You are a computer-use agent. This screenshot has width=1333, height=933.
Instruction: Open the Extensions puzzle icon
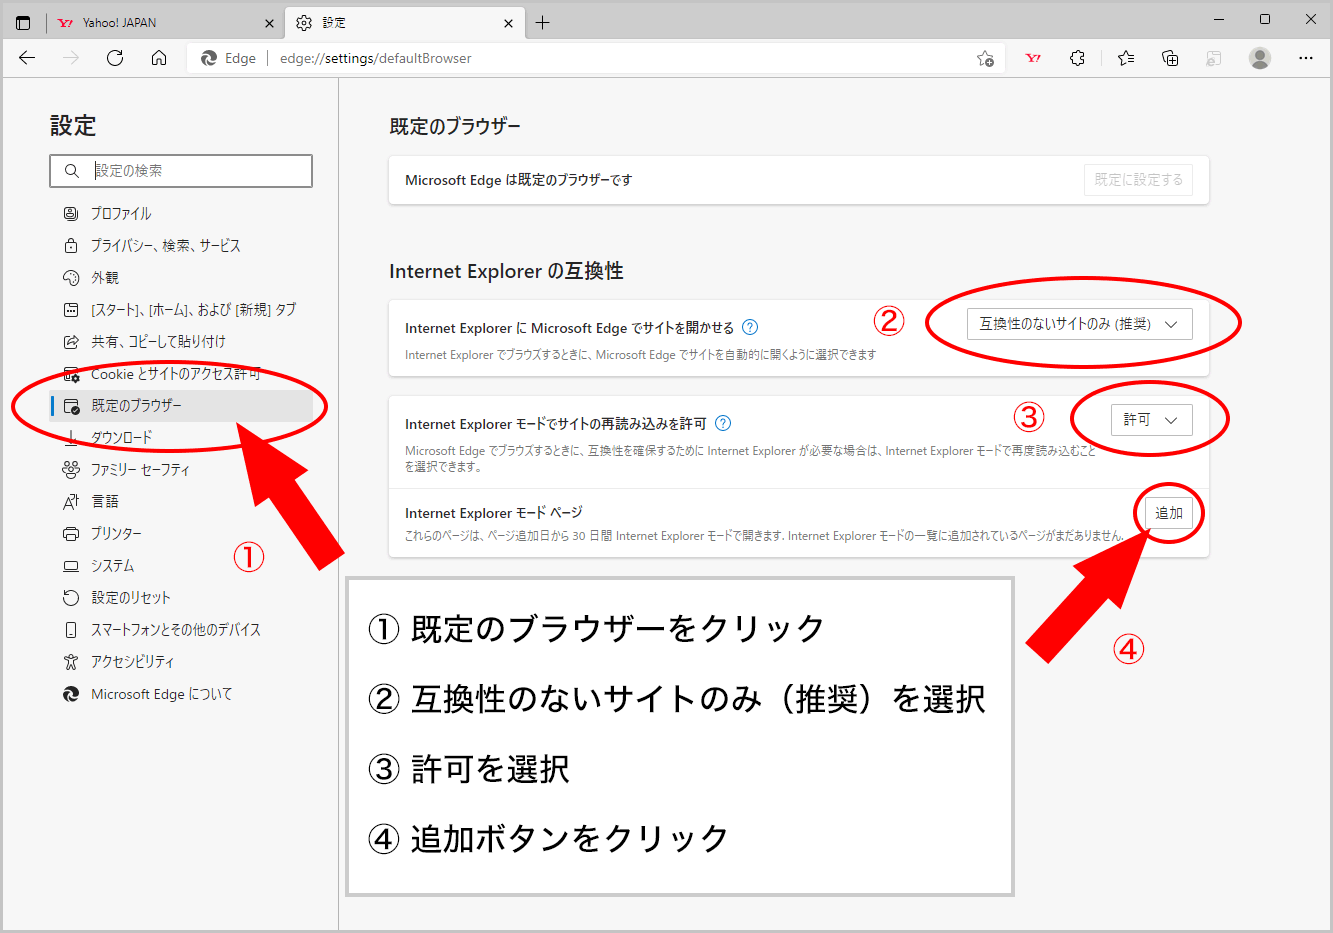(x=1077, y=58)
